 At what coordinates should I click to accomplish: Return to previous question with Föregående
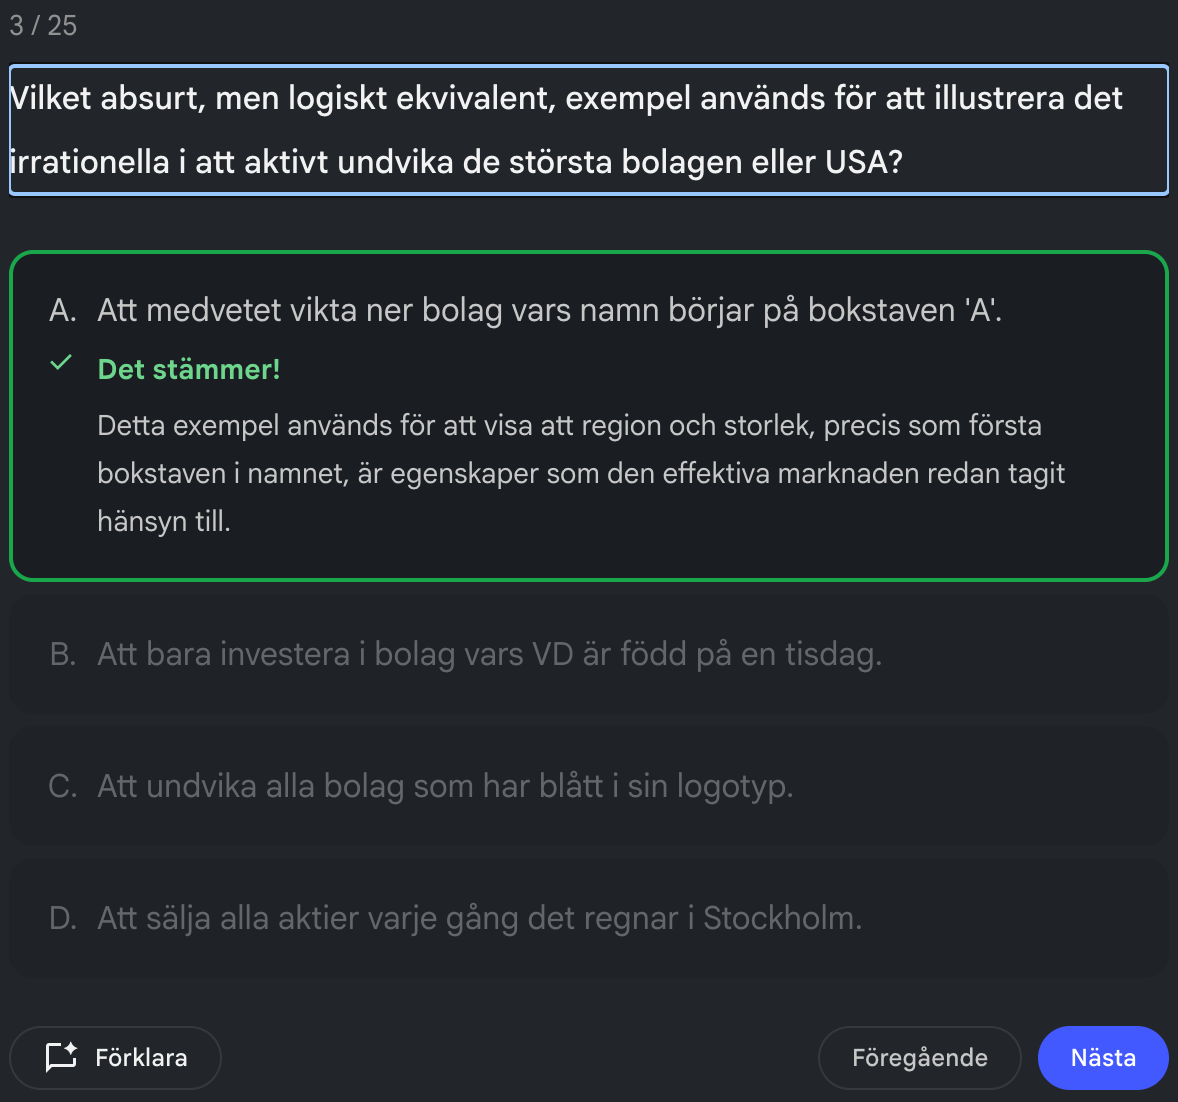[919, 1058]
